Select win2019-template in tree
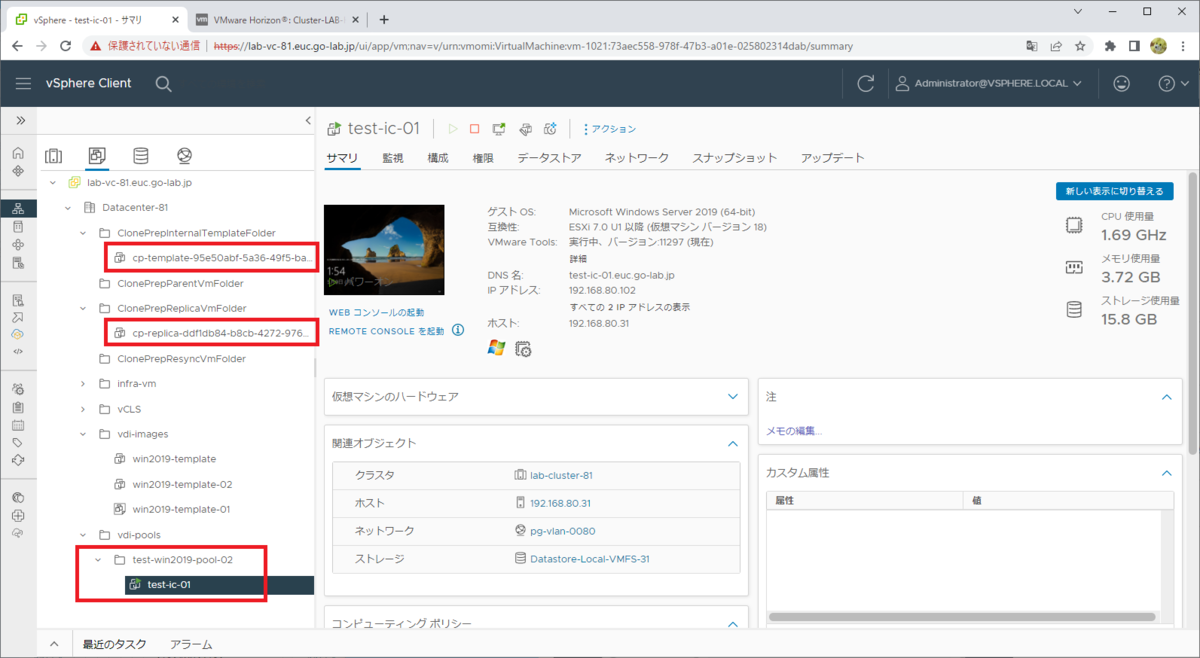This screenshot has height=658, width=1200. tap(174, 459)
